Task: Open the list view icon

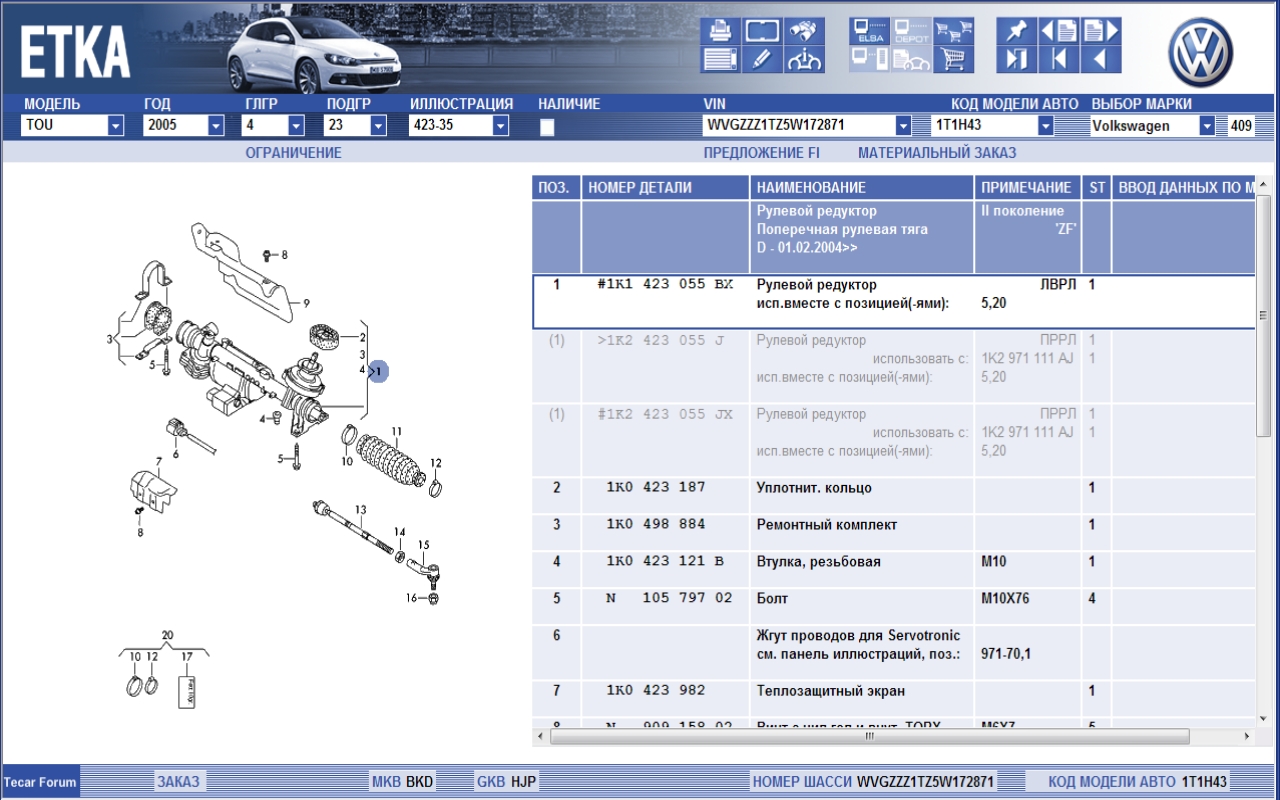Action: pyautogui.click(x=720, y=59)
